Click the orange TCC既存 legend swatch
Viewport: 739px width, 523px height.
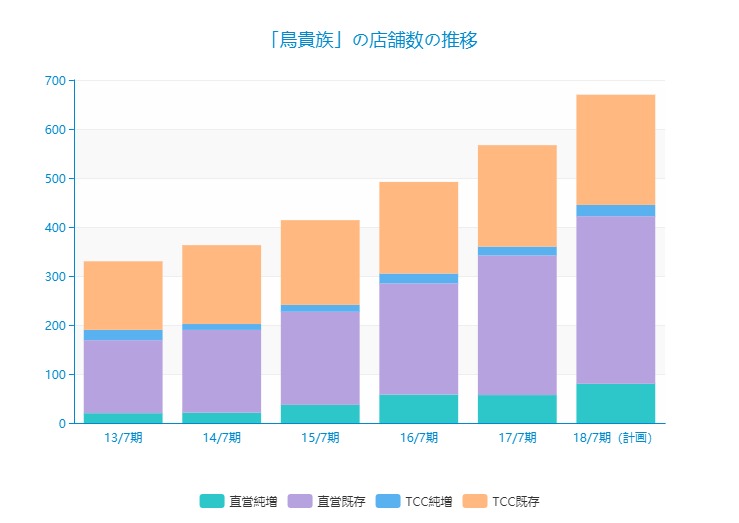(476, 501)
